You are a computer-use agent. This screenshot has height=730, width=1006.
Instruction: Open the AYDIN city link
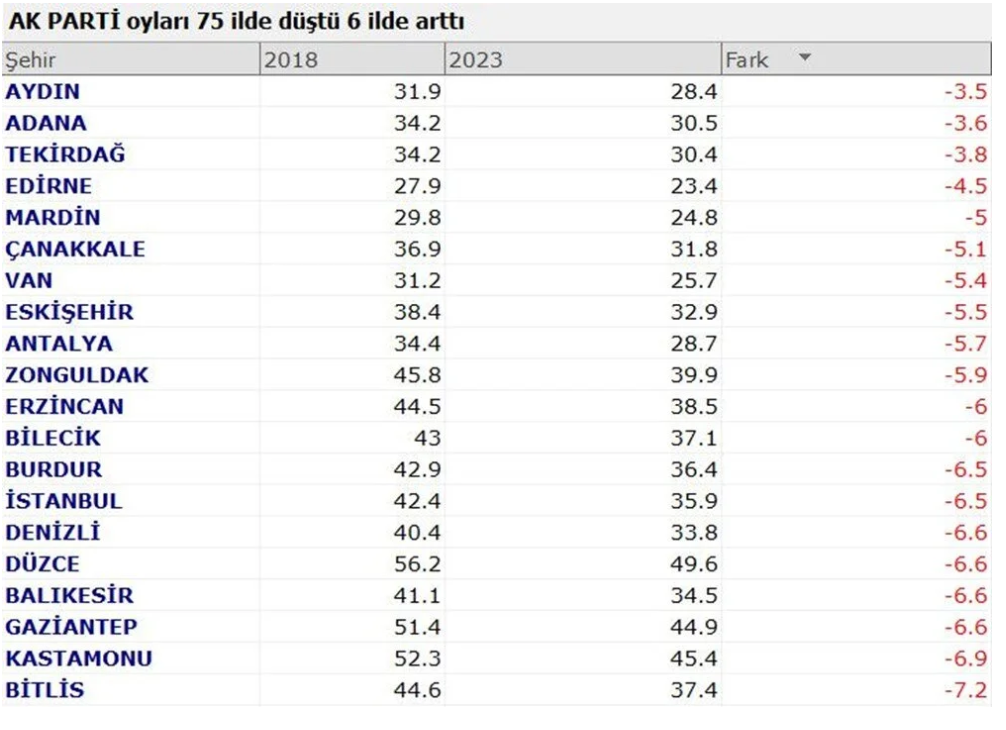tap(43, 92)
